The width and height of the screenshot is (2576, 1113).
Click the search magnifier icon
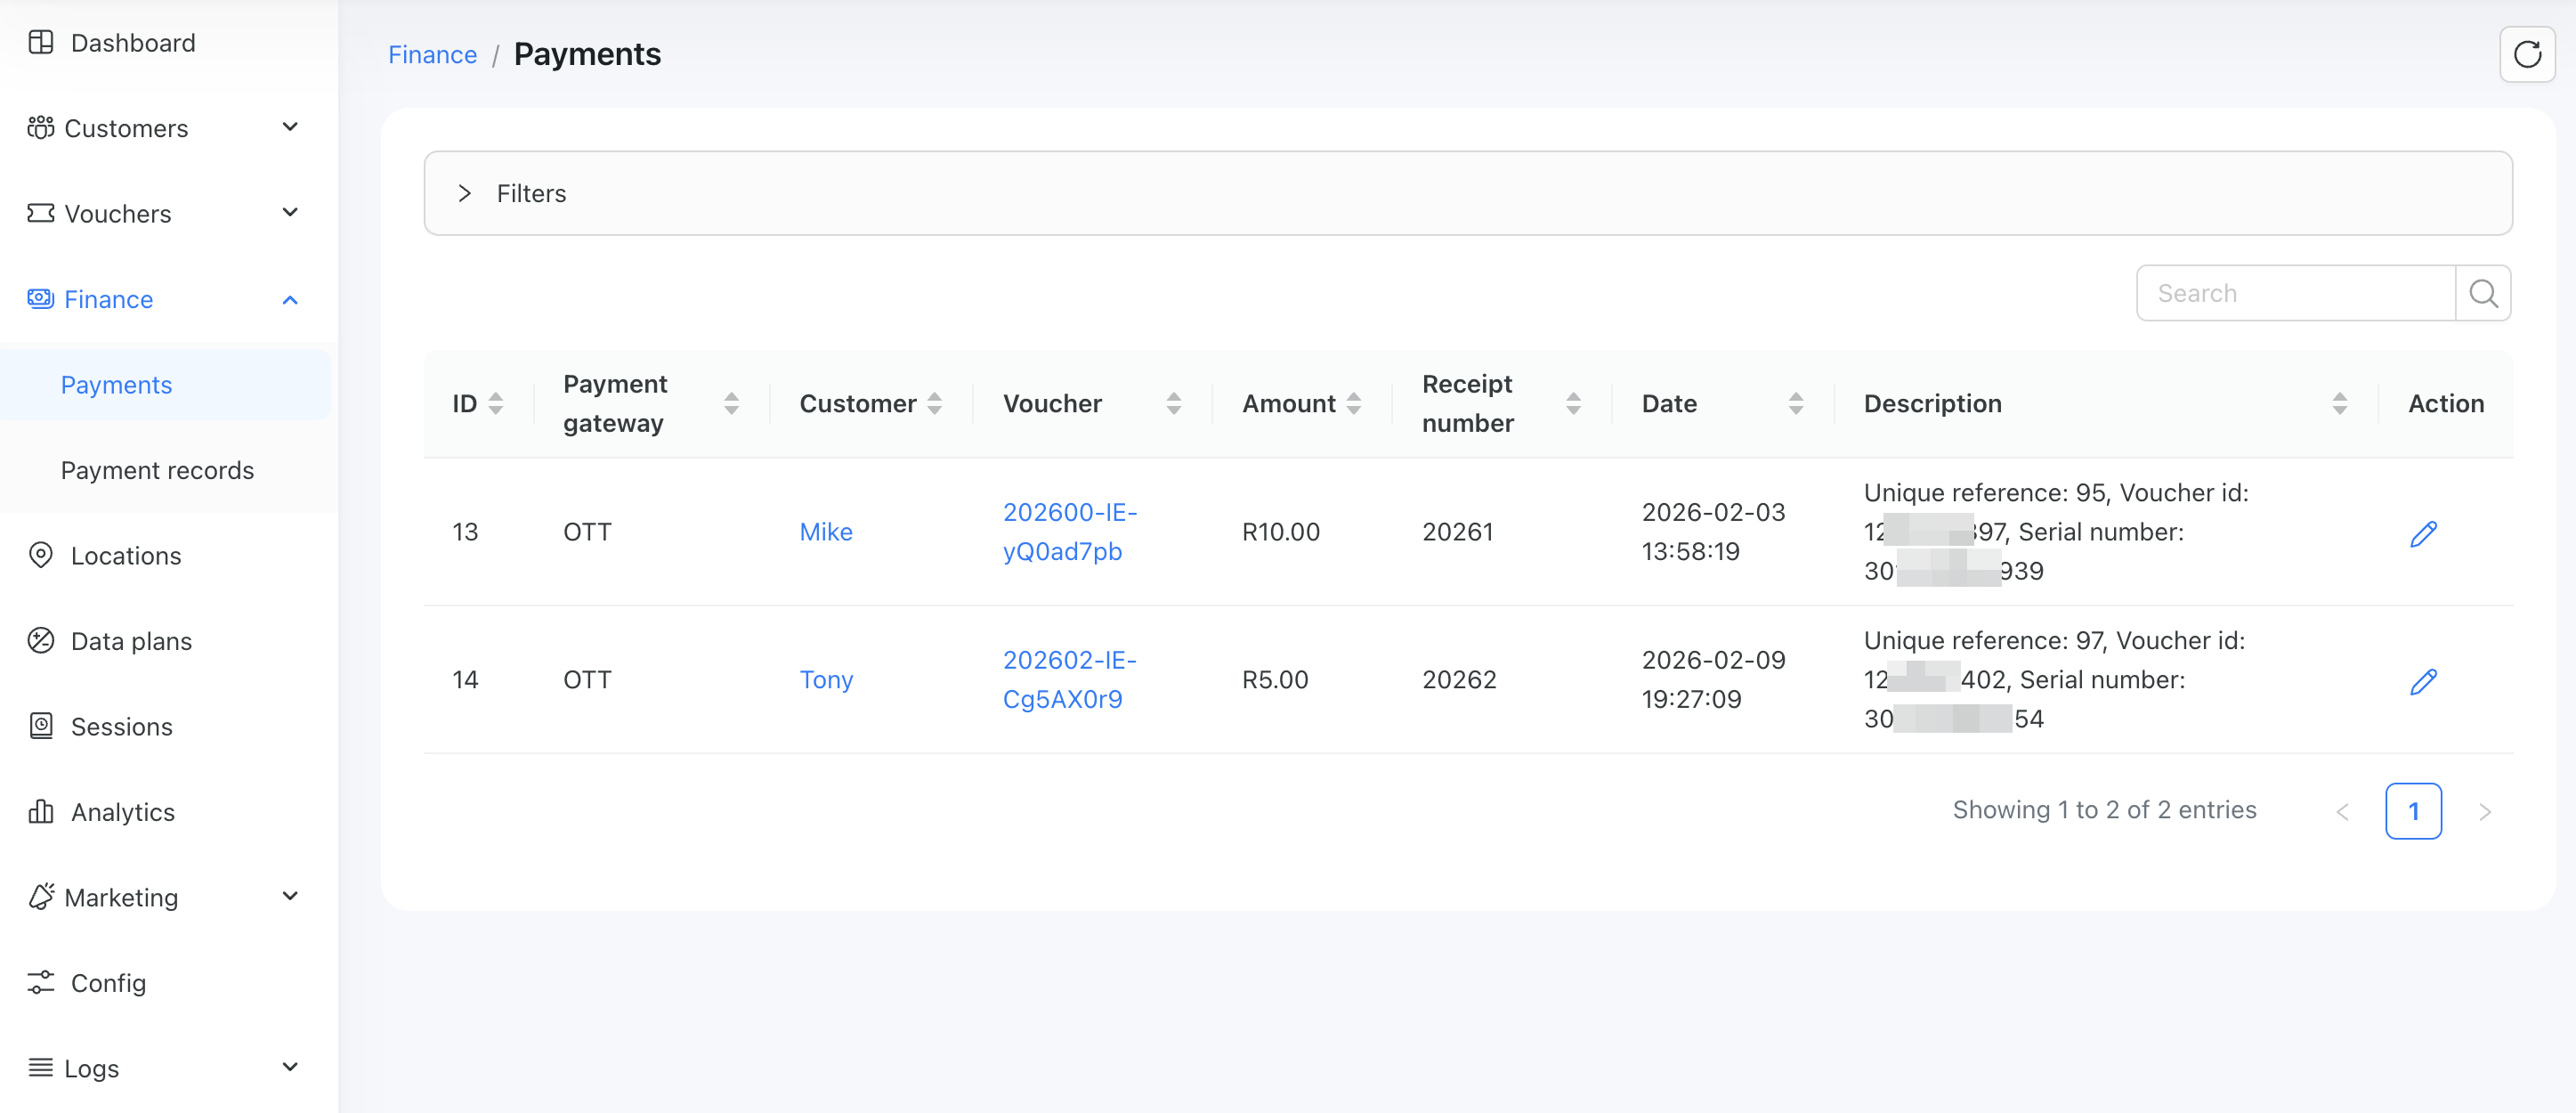point(2483,292)
